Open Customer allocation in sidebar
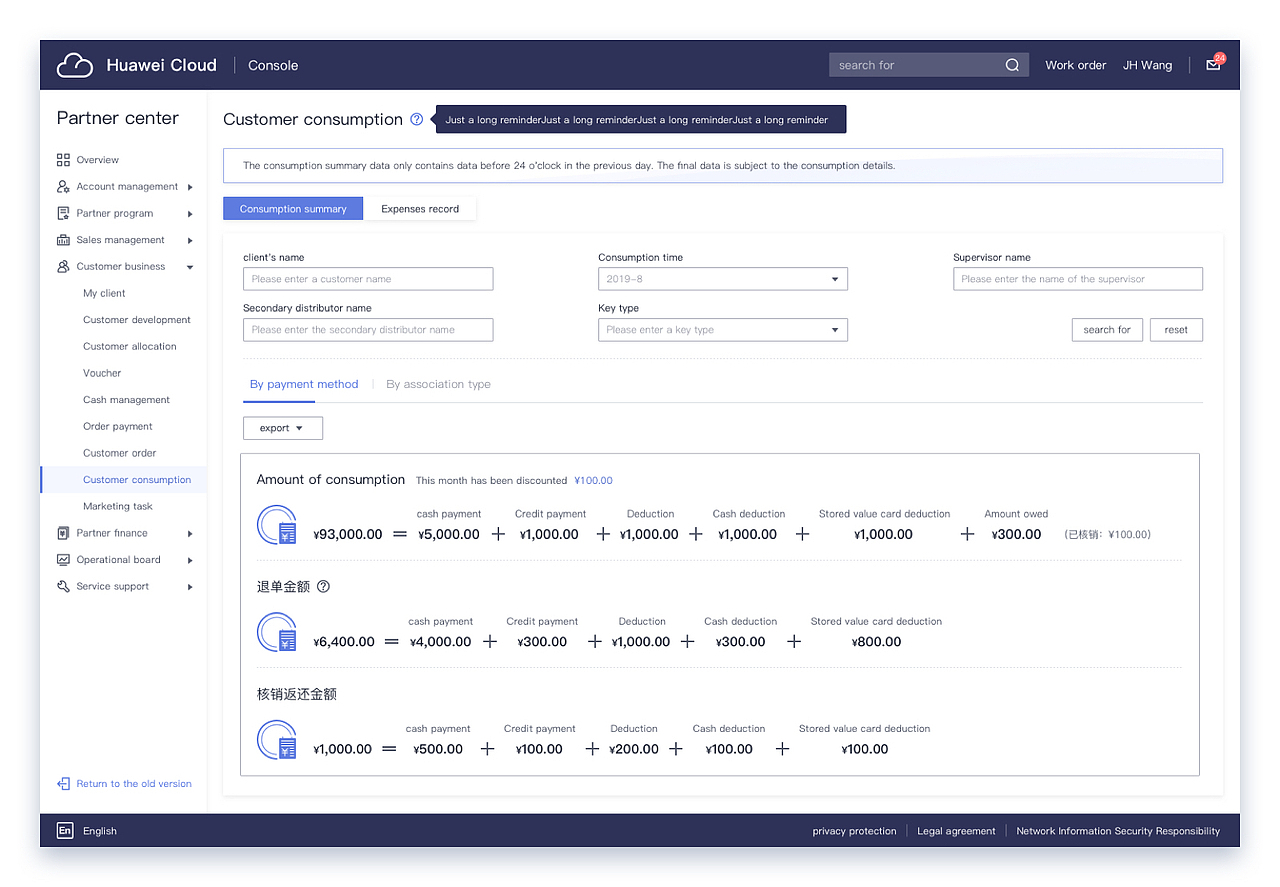 point(130,347)
